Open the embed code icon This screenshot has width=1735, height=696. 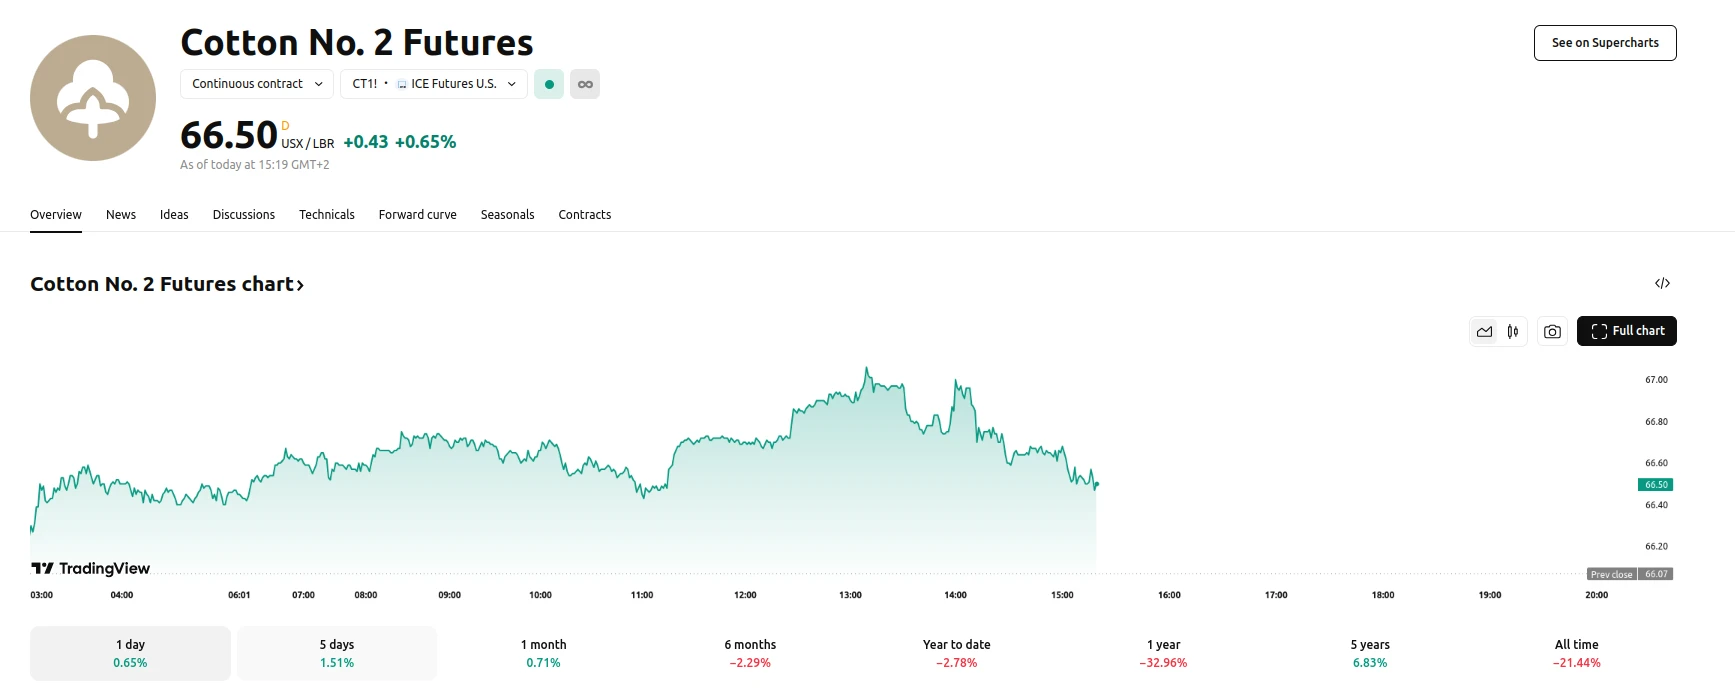coord(1662,283)
